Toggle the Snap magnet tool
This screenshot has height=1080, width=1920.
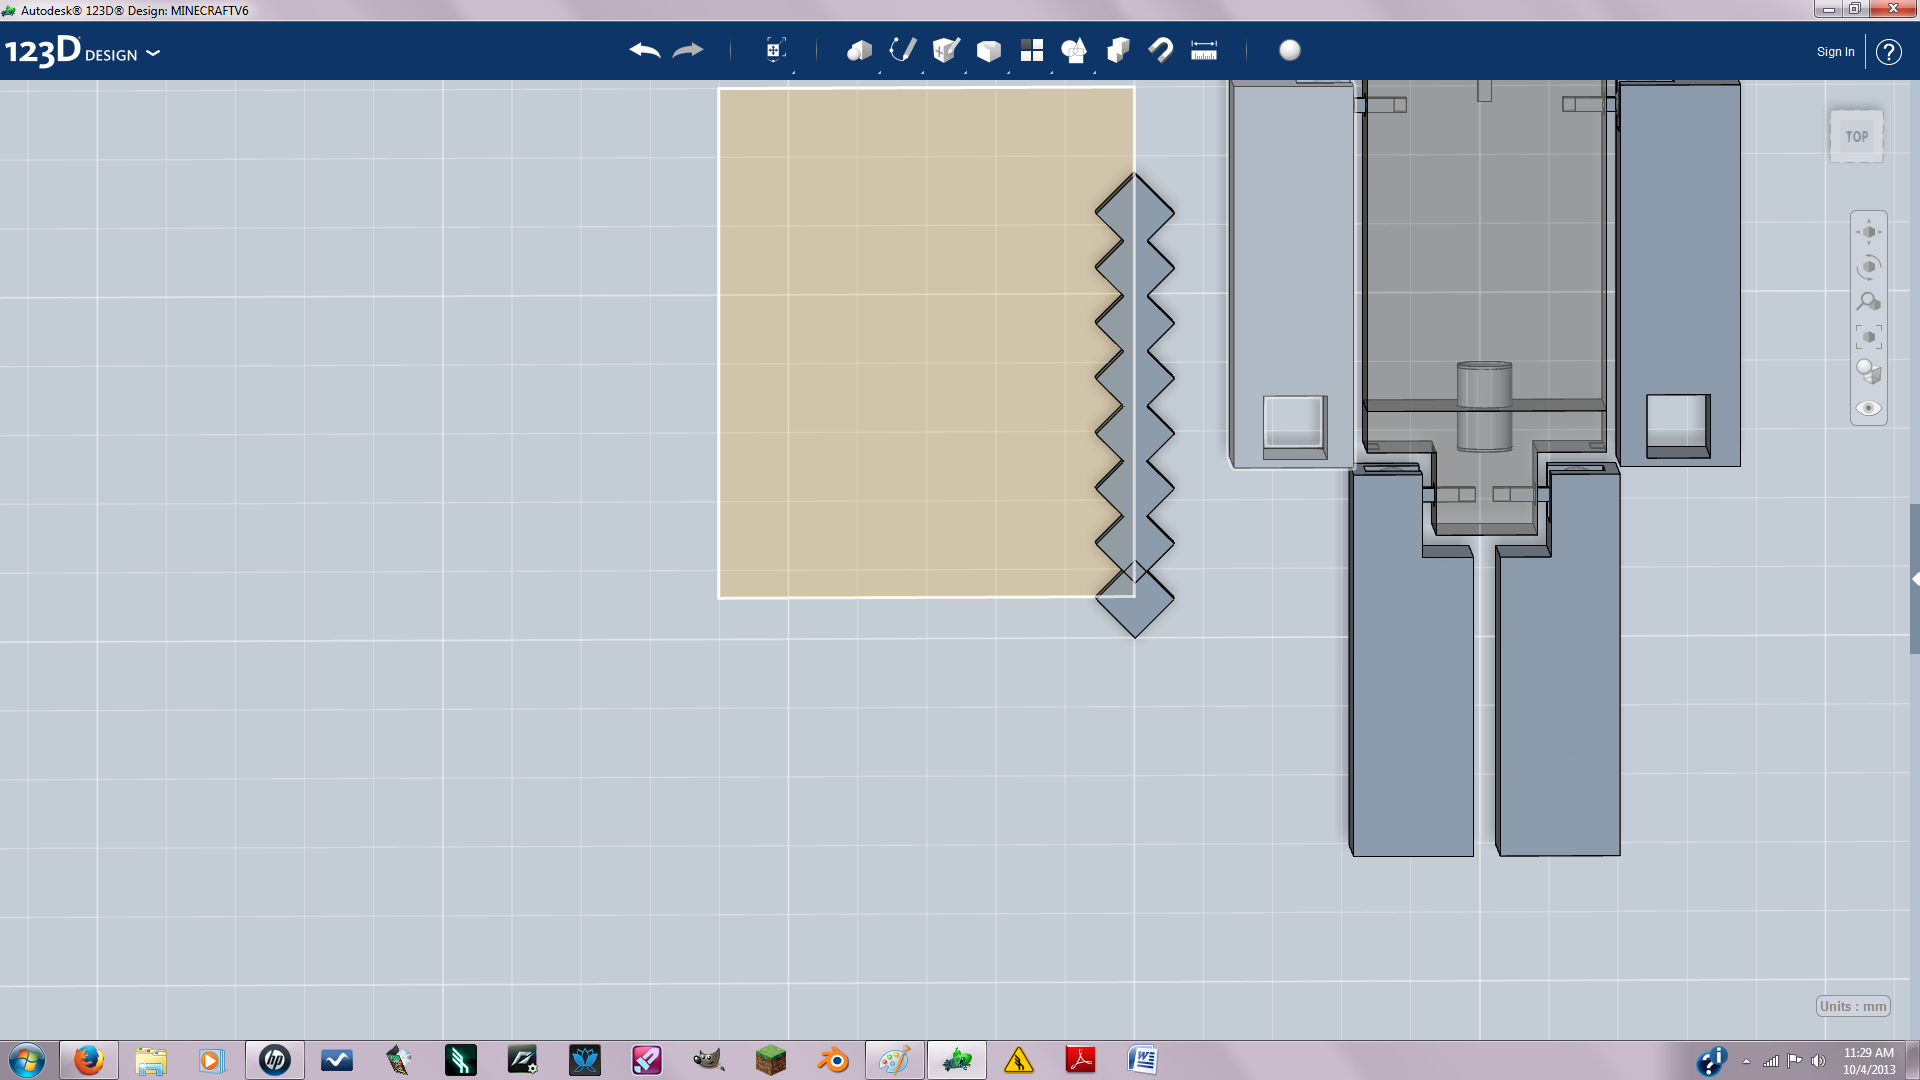tap(1161, 50)
